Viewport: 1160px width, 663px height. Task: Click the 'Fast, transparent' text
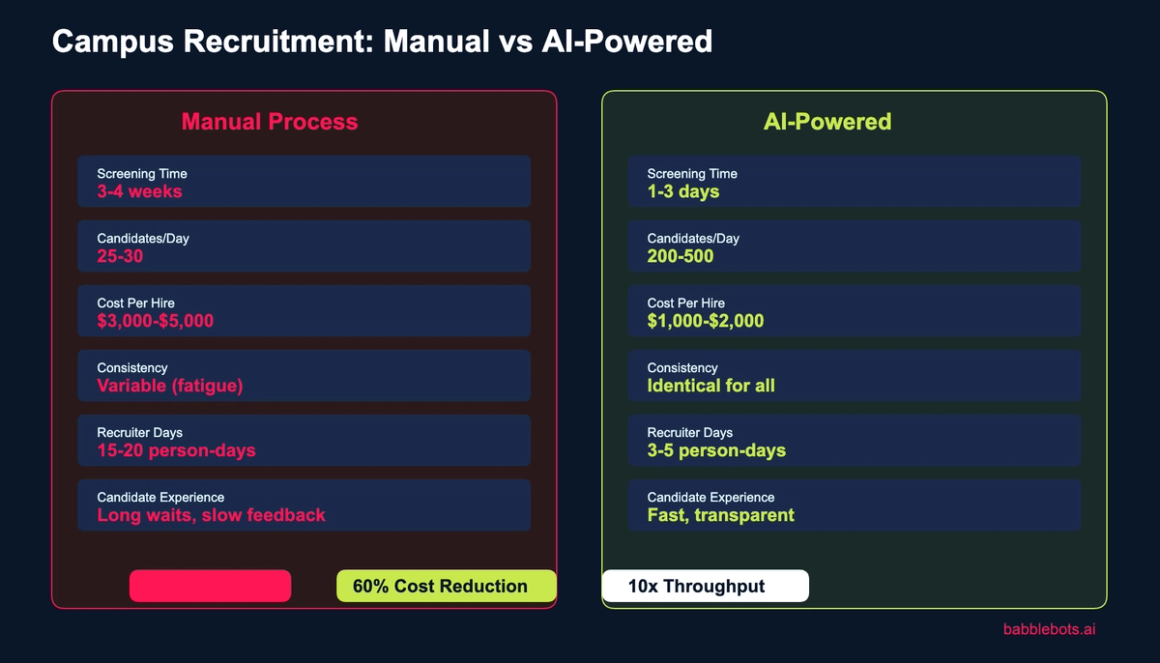pos(721,515)
